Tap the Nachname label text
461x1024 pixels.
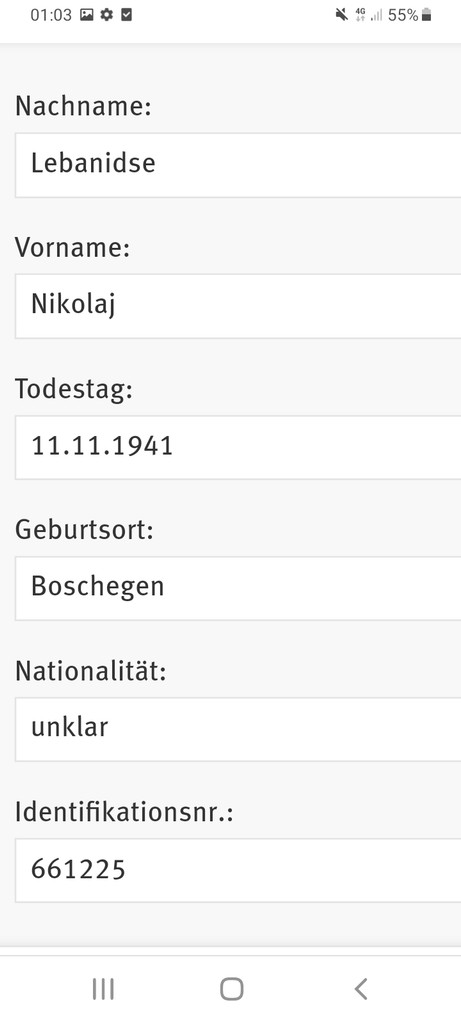83,106
